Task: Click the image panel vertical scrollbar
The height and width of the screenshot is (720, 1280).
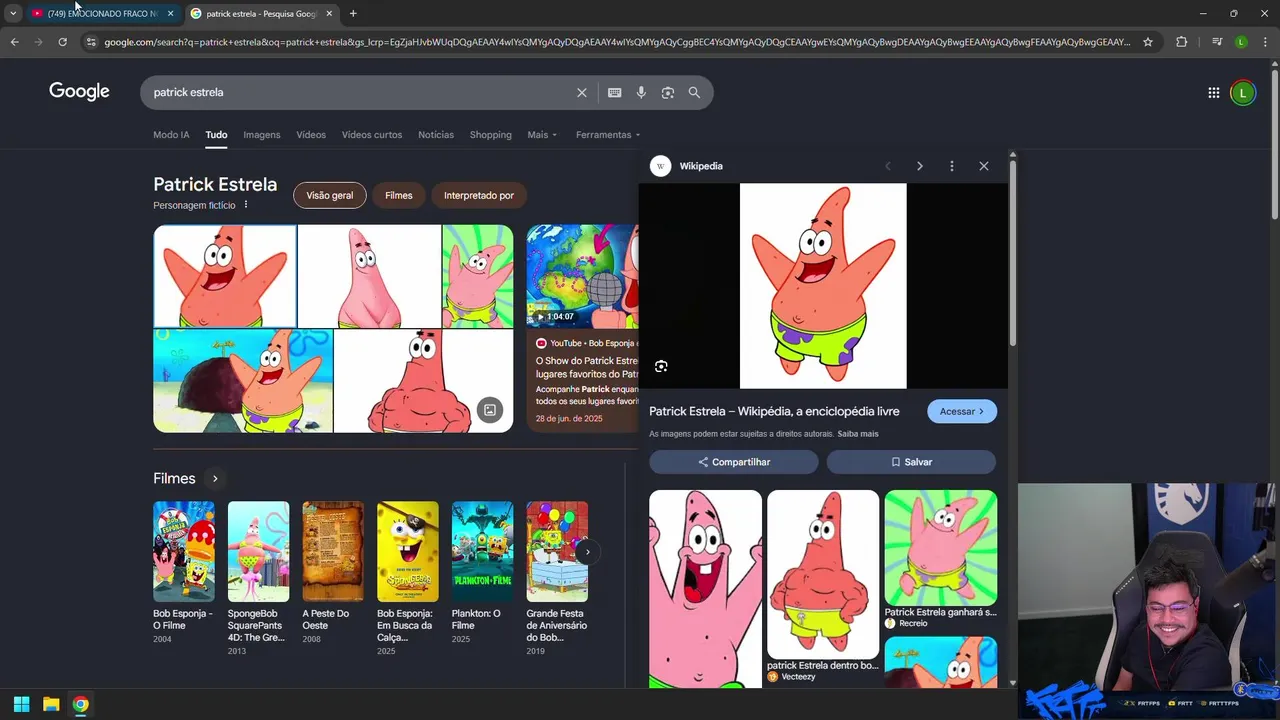Action: (x=1012, y=255)
